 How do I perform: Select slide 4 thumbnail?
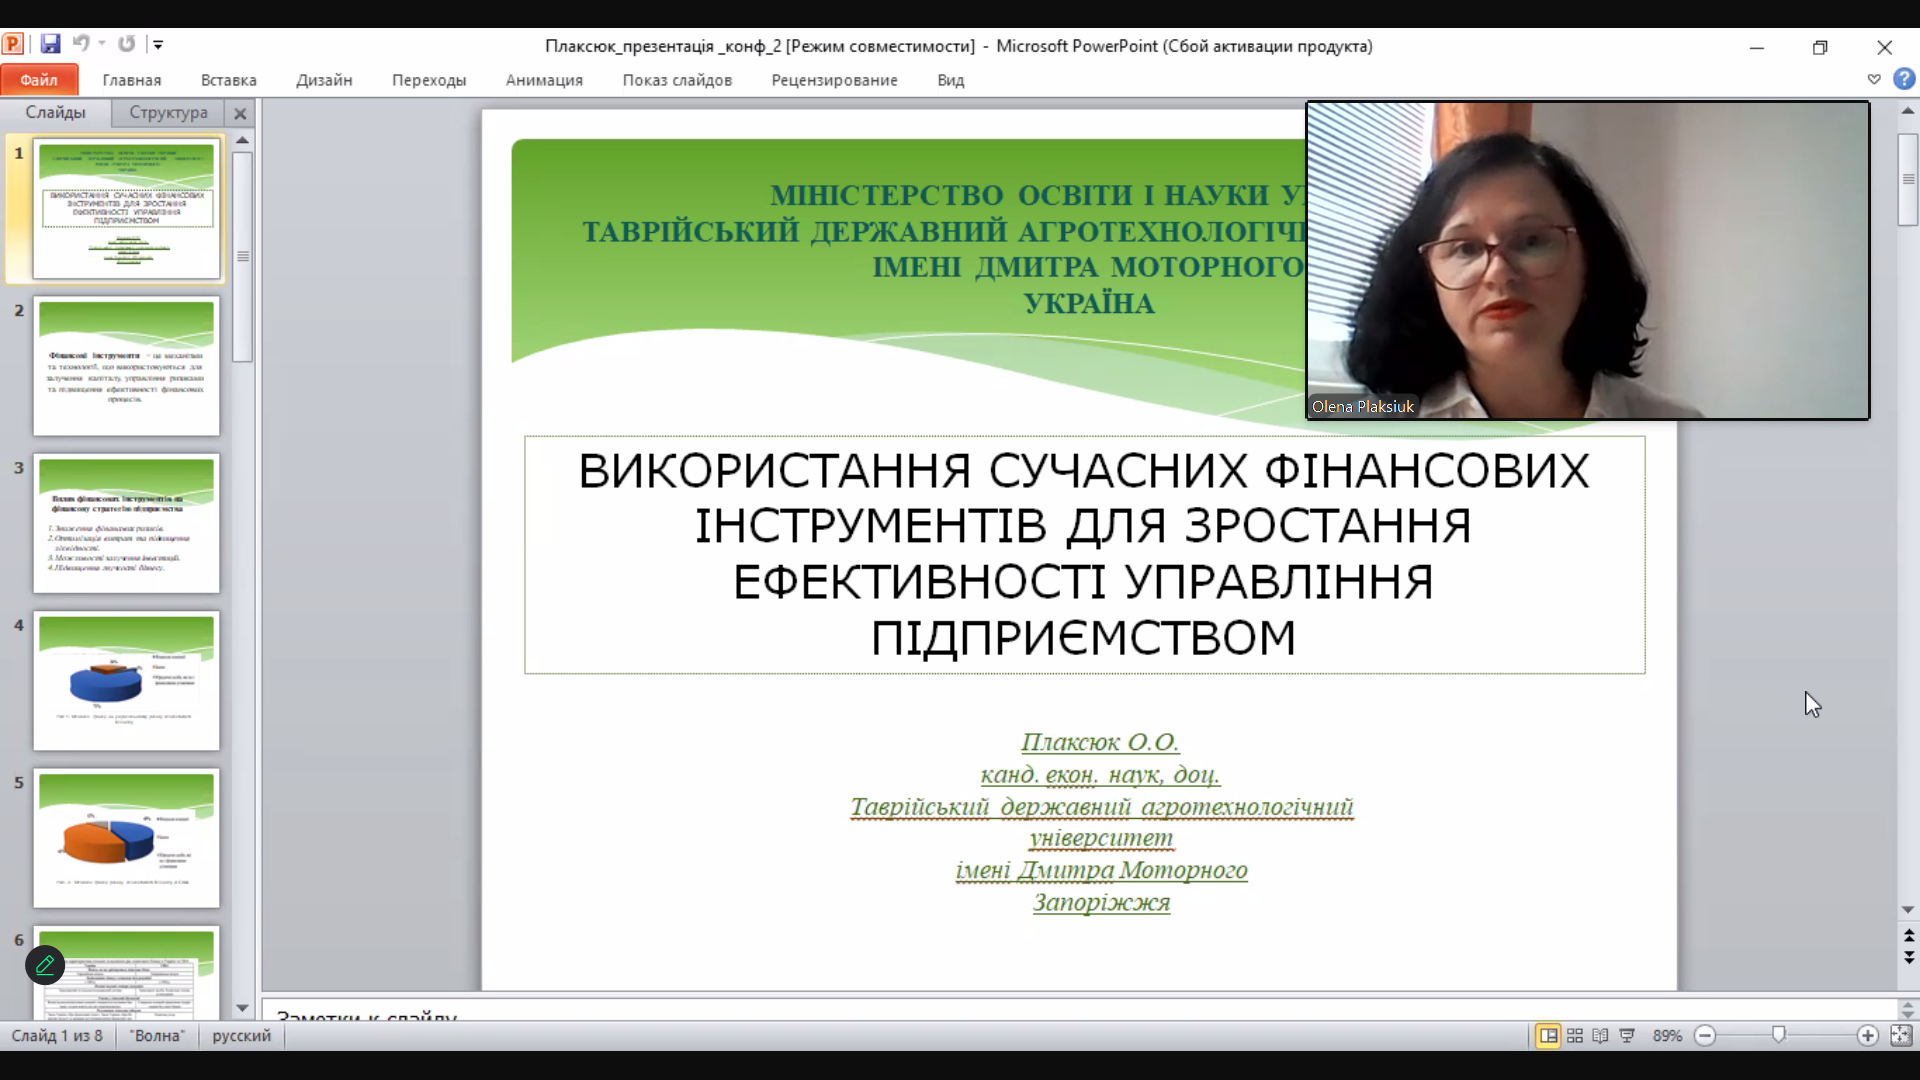click(126, 681)
